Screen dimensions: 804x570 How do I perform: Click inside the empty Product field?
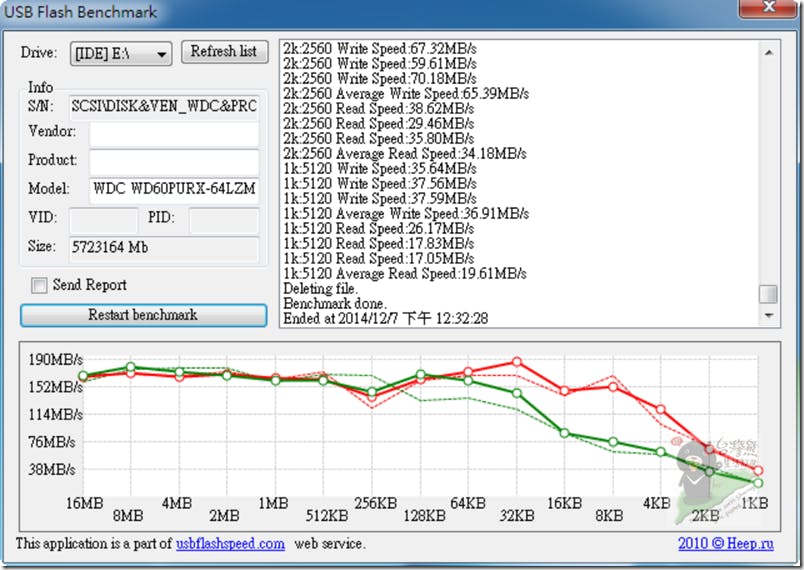coord(173,160)
